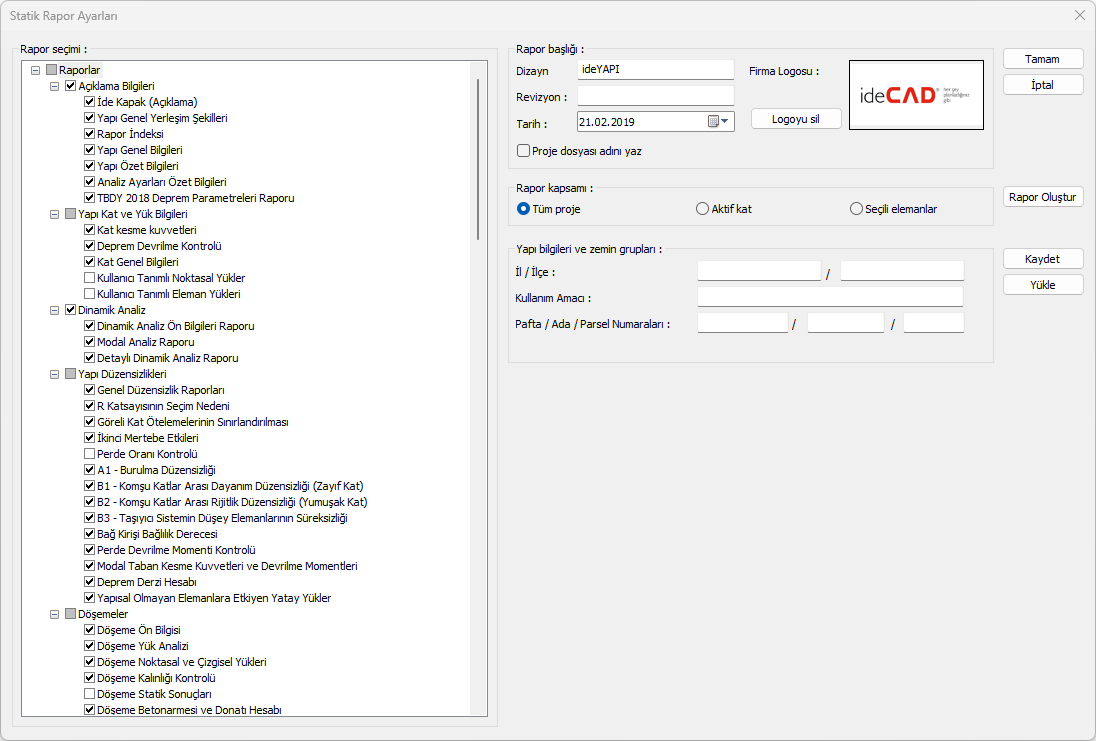Viewport: 1096px width, 741px height.
Task: Choose Seçili elemanlar report scope
Action: [856, 209]
